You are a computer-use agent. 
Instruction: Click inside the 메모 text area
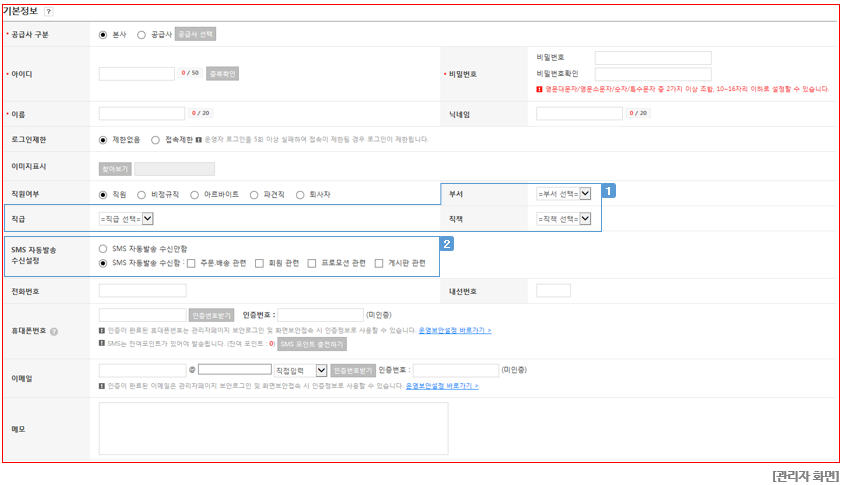tap(273, 429)
